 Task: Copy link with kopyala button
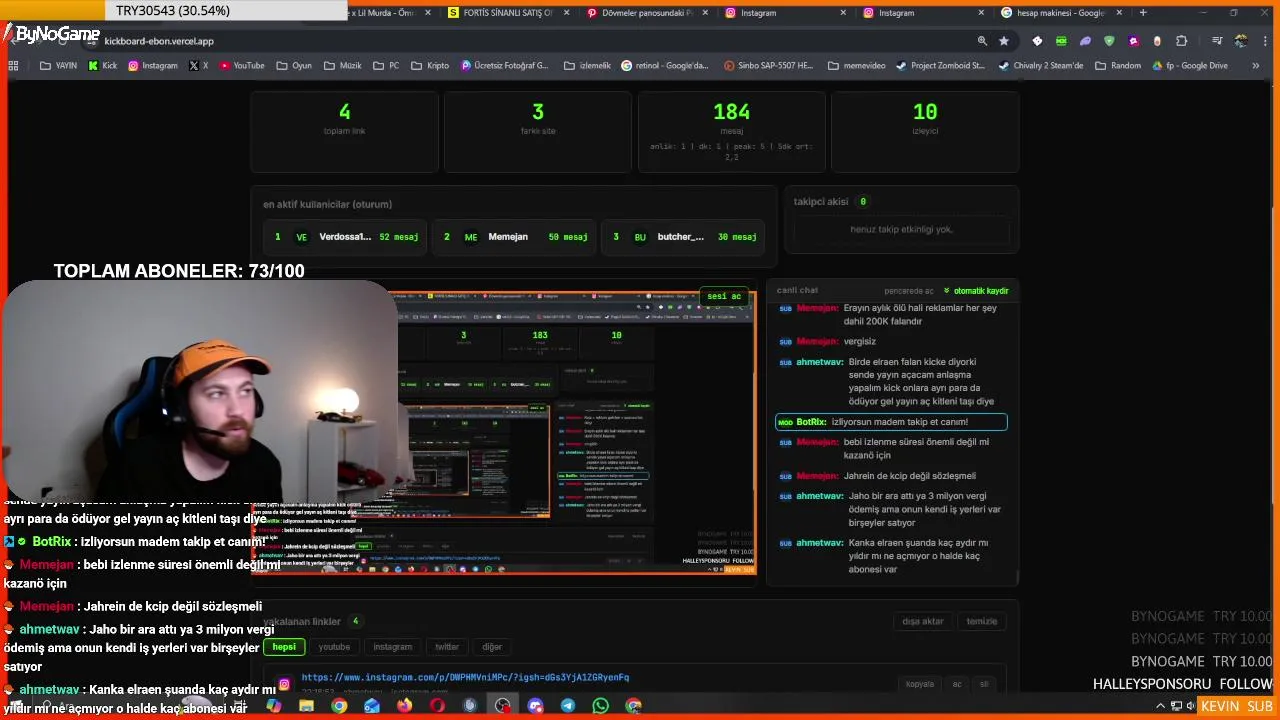click(920, 684)
